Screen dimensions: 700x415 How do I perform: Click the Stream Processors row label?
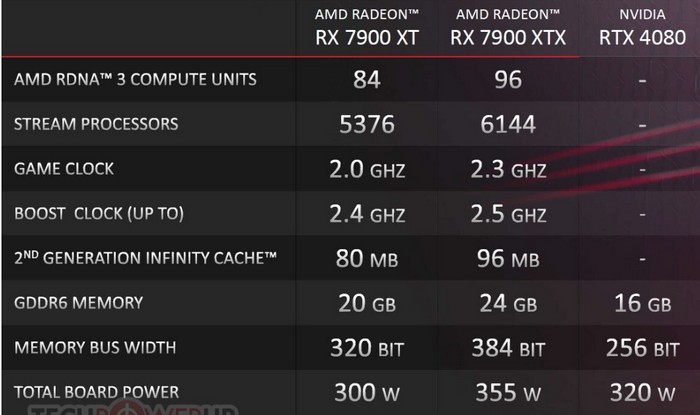click(x=96, y=124)
